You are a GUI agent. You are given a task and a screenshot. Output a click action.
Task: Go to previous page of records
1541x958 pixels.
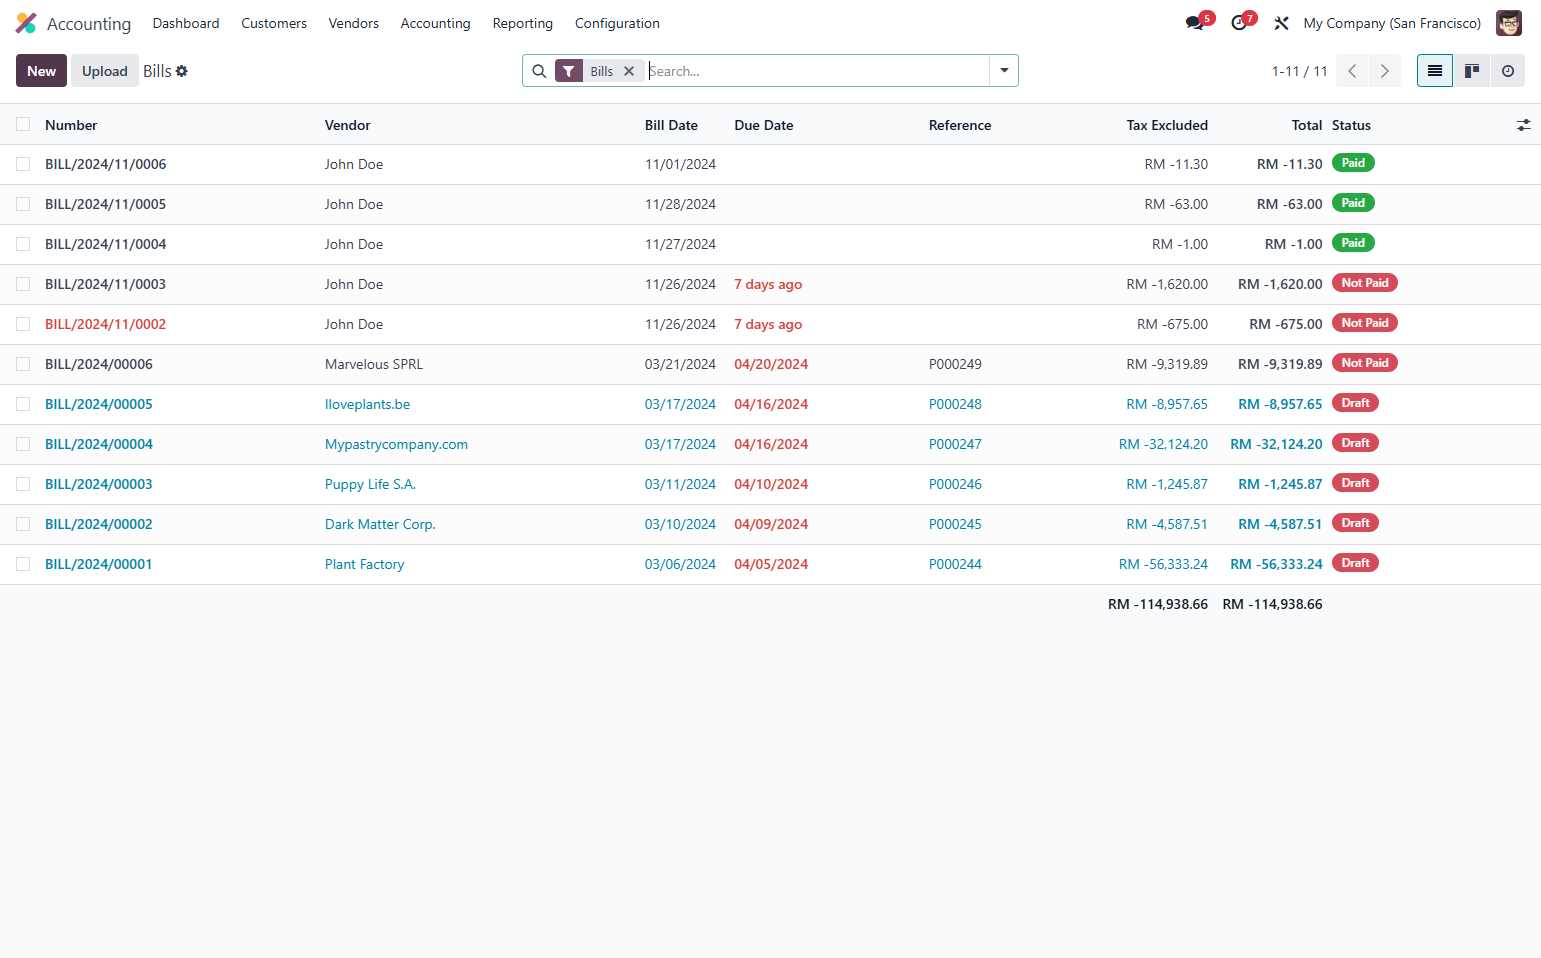tap(1352, 71)
